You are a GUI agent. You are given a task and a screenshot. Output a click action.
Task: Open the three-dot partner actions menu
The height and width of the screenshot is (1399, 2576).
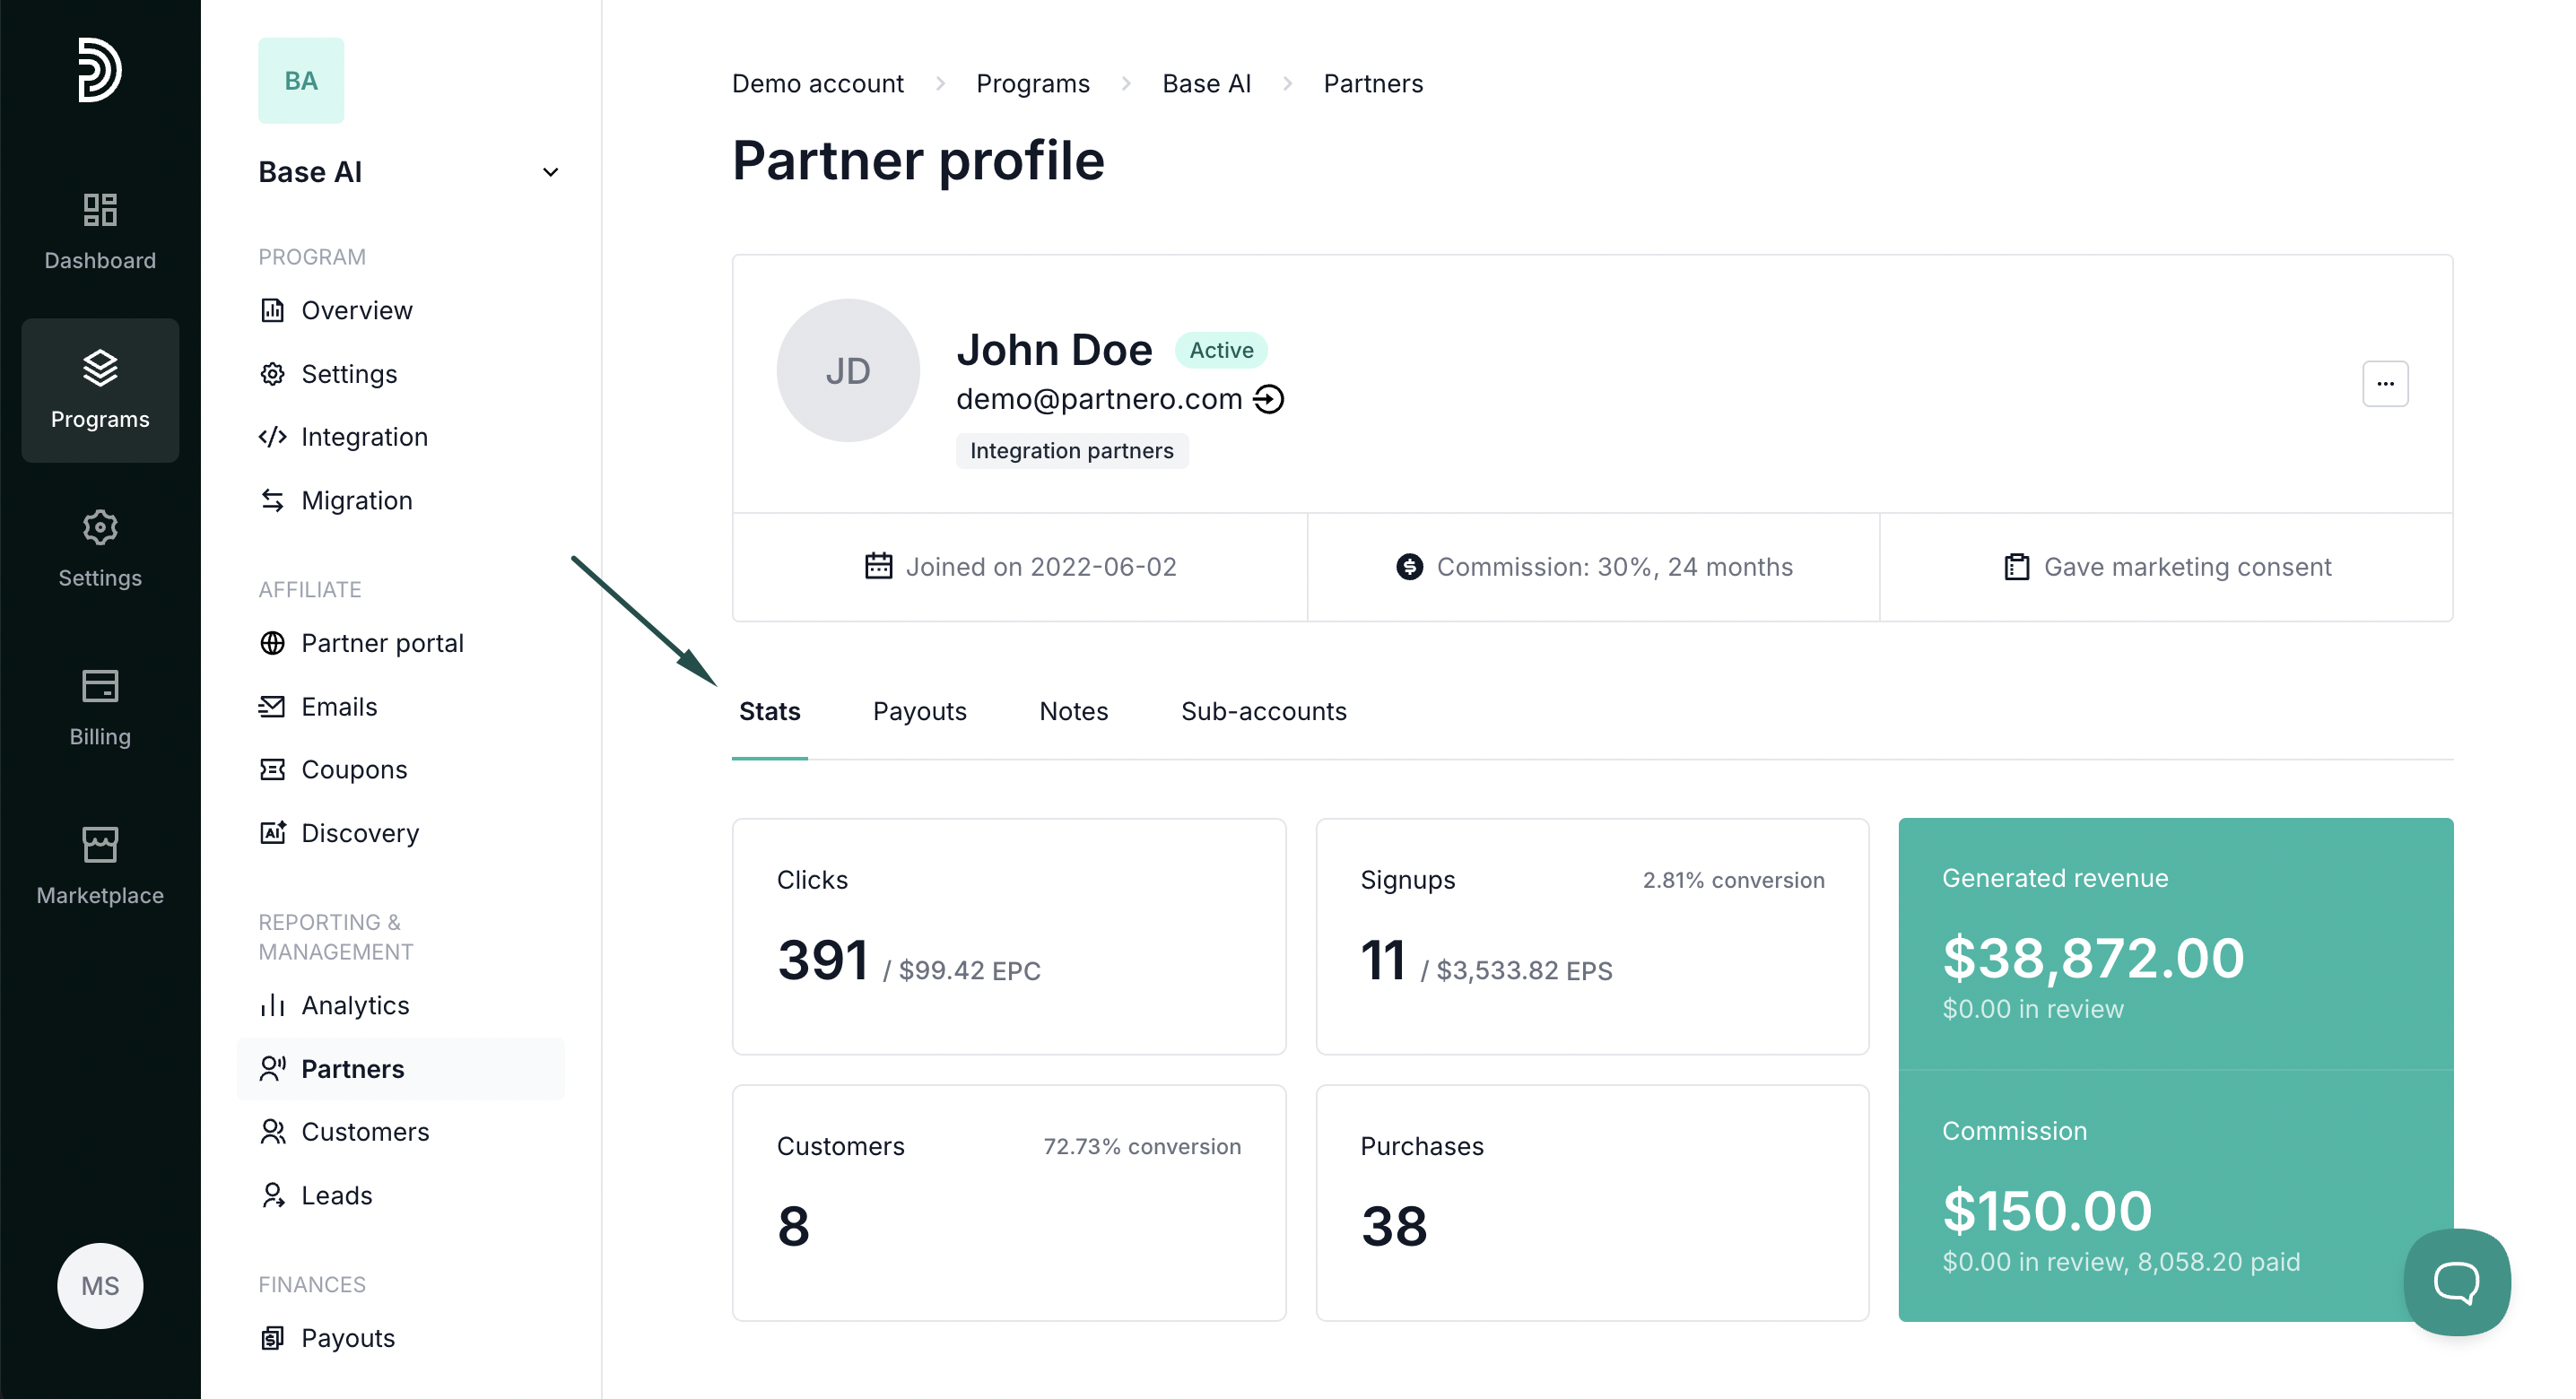2384,384
